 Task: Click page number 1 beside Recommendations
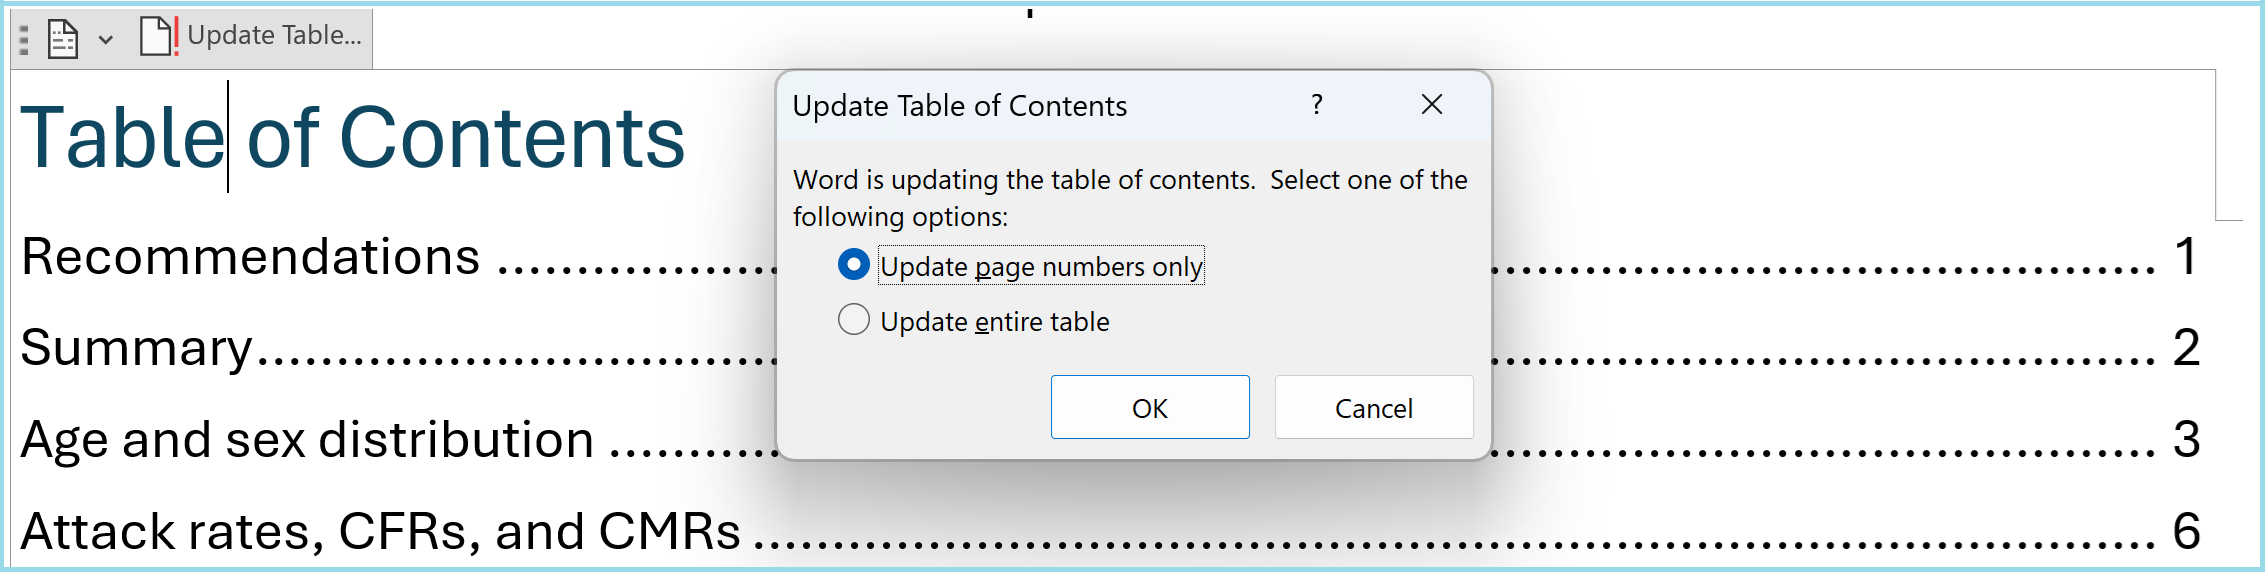pyautogui.click(x=2186, y=257)
